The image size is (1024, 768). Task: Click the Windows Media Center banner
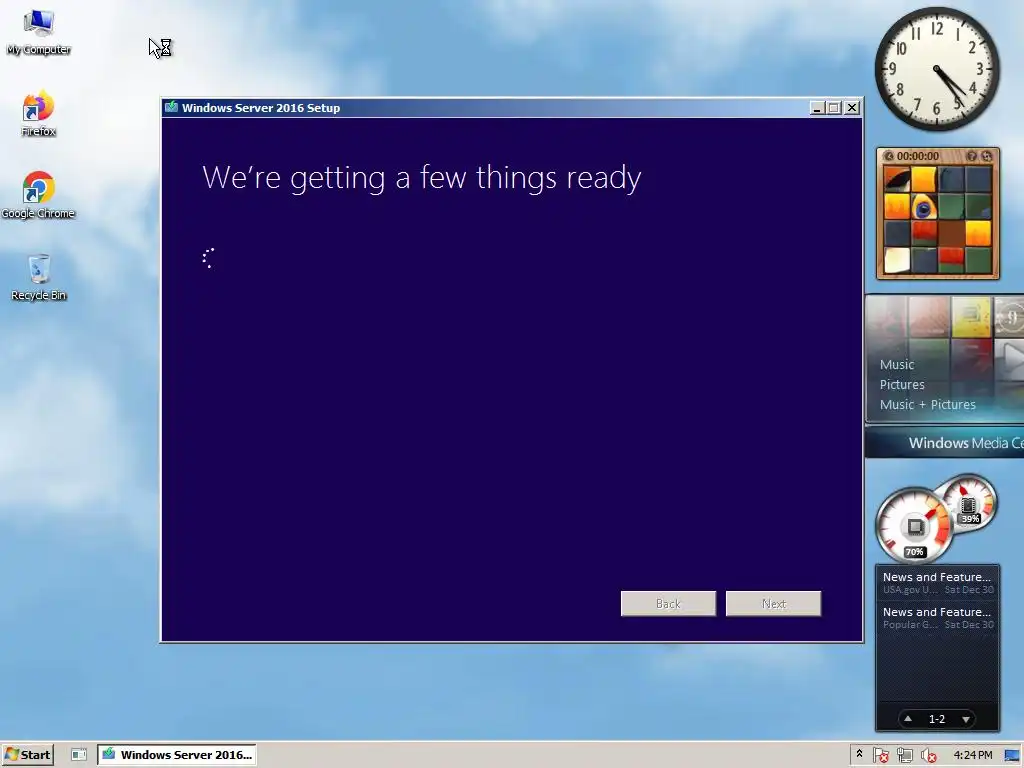tap(944, 443)
